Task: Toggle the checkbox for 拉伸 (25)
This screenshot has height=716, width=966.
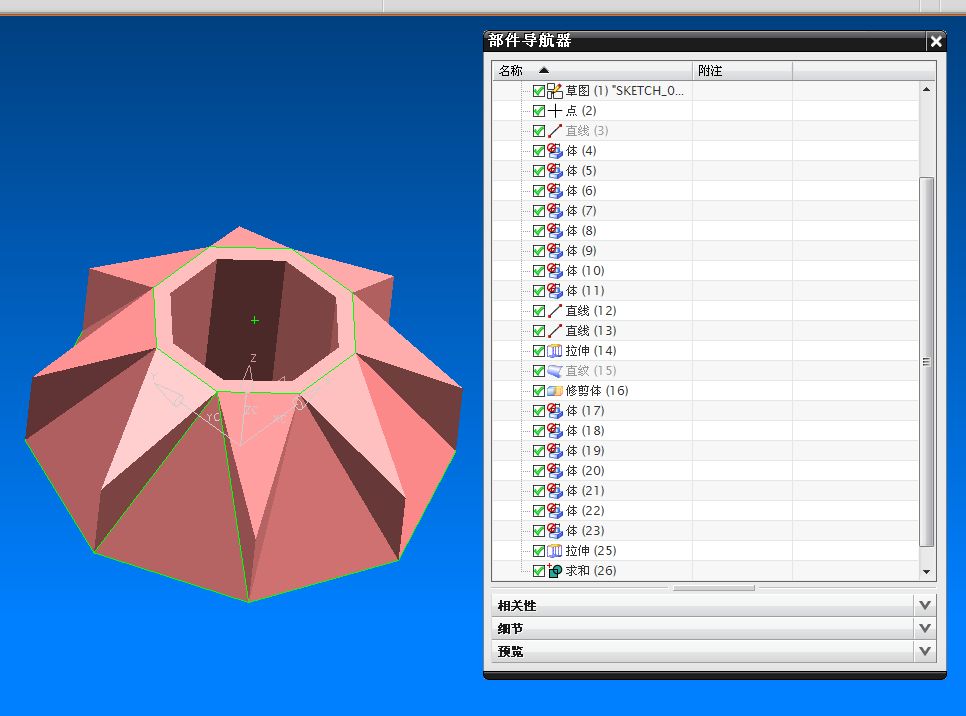Action: click(x=538, y=551)
